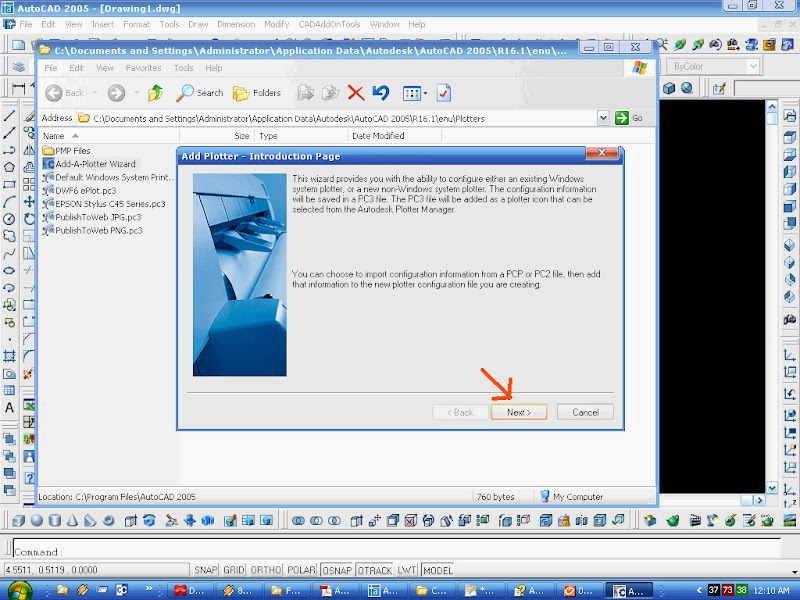
Task: Select Add-A-Plotter Wizard in file list
Action: click(89, 164)
